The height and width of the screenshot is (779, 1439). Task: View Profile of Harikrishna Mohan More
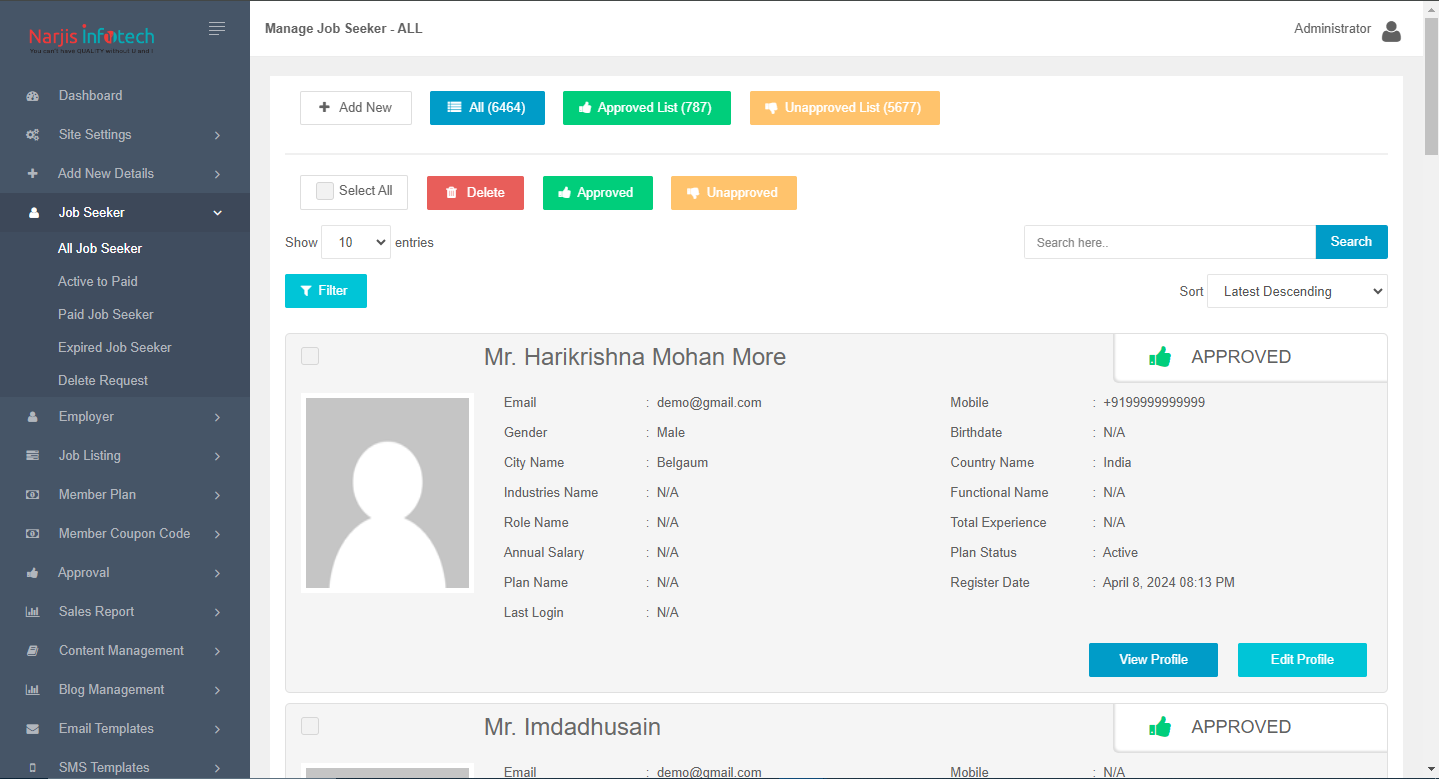1153,660
